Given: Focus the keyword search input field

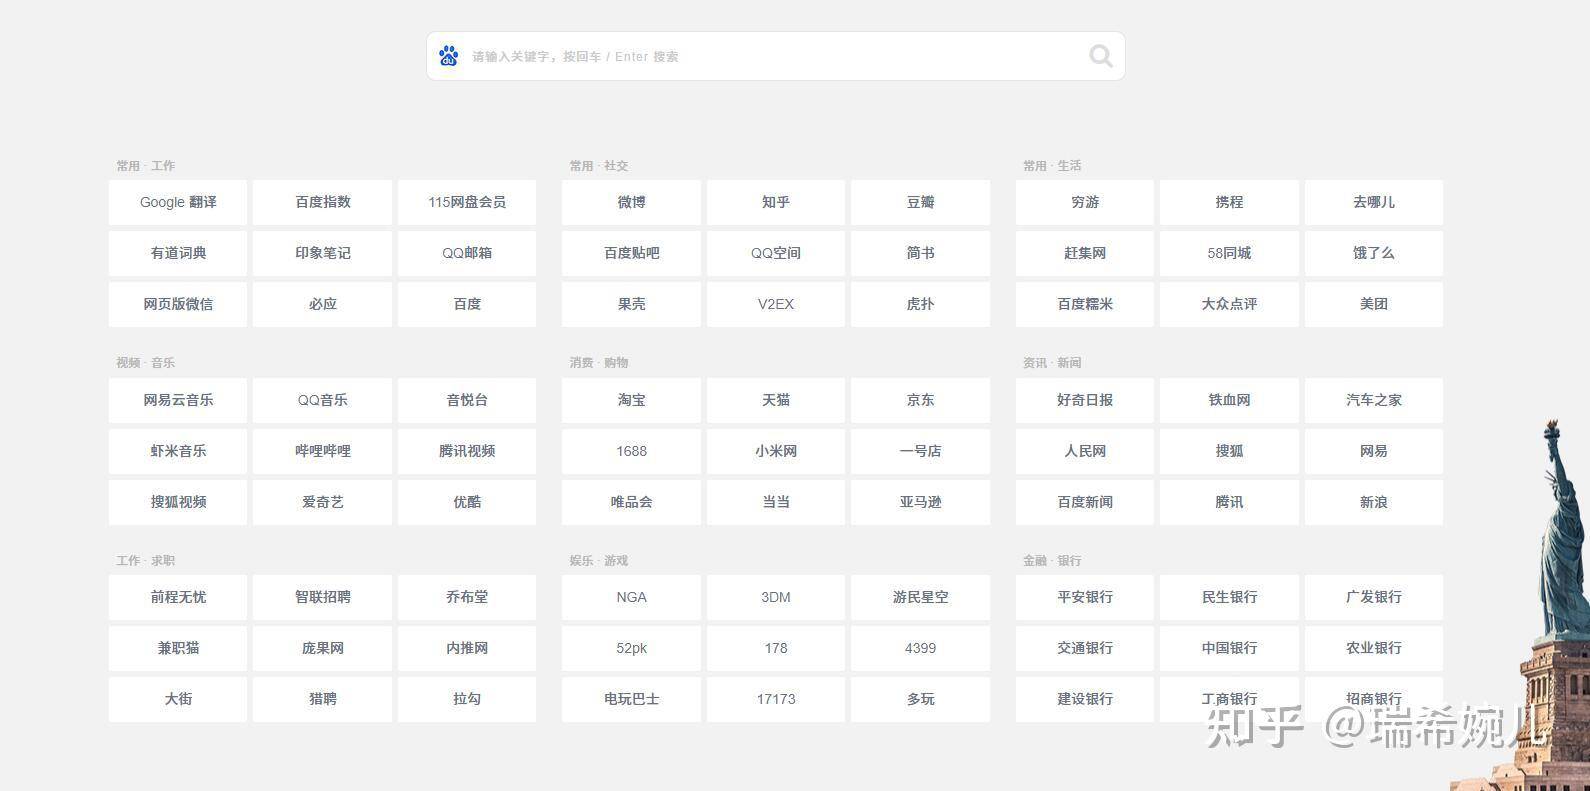Looking at the screenshot, I should tap(775, 56).
